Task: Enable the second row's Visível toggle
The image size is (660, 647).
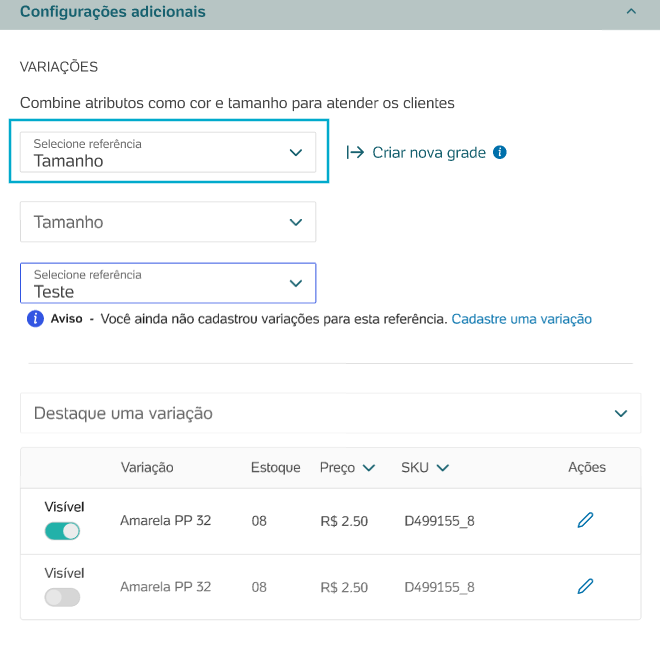Action: click(62, 597)
